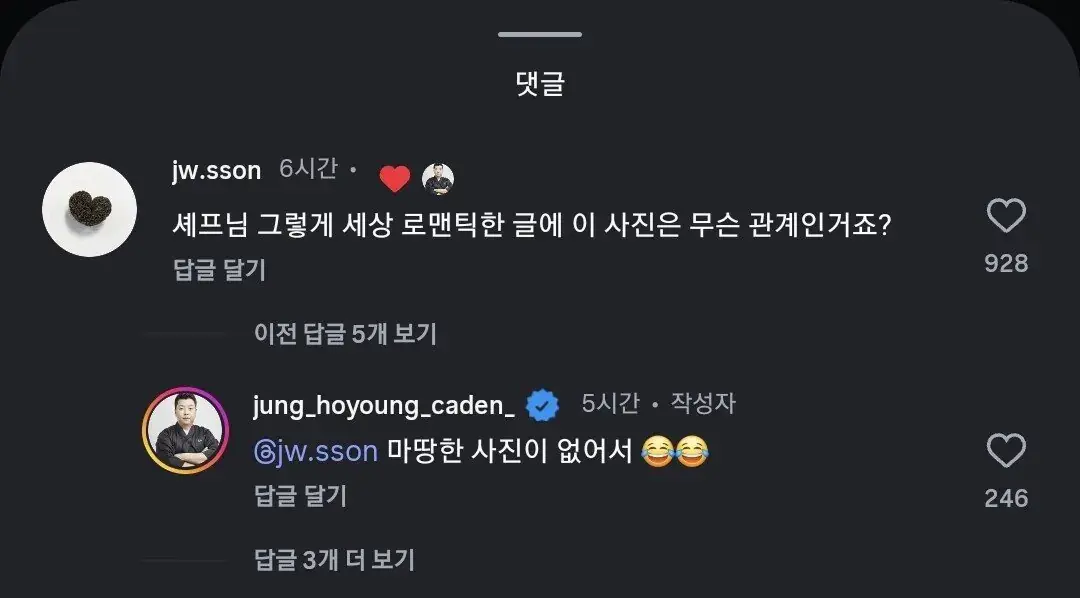Click the @jw.sson mention in the reply
This screenshot has width=1080, height=598.
[316, 452]
